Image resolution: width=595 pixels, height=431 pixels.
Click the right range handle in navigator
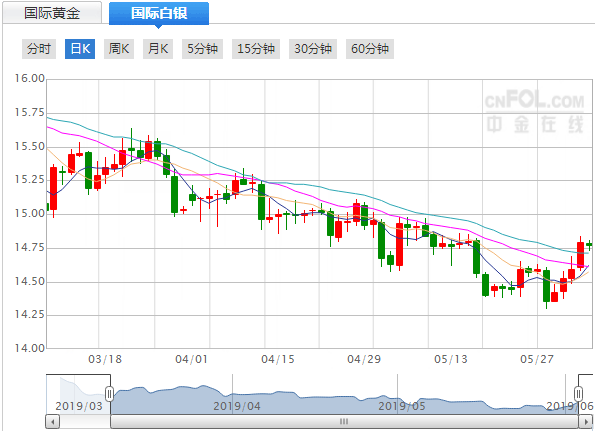[x=578, y=394]
